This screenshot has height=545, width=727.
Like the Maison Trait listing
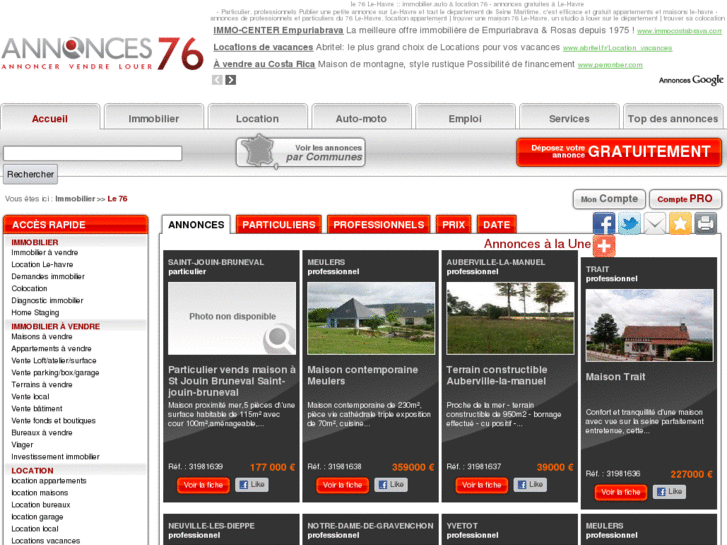pos(669,492)
